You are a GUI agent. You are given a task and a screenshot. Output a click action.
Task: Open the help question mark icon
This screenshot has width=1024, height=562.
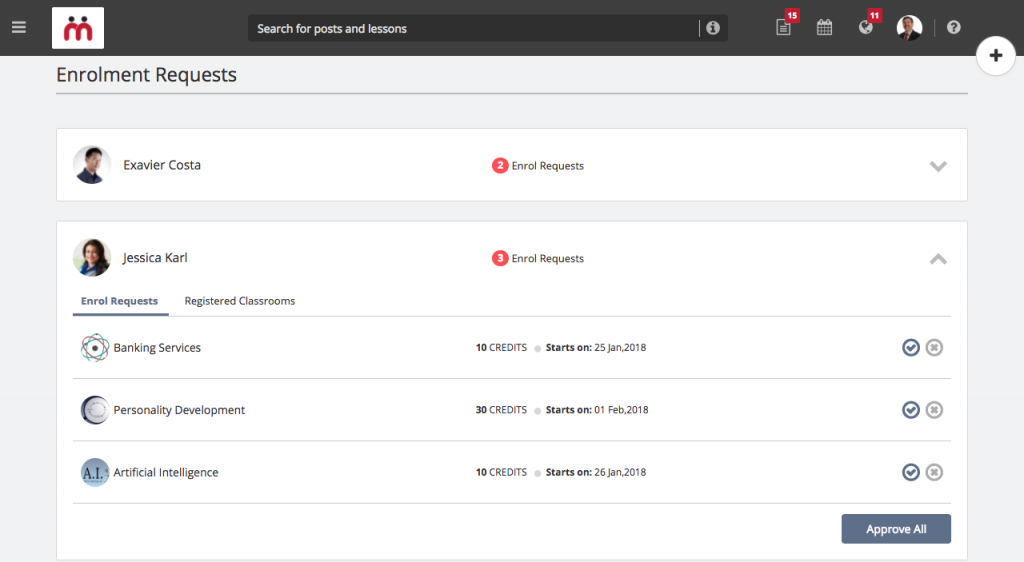tap(953, 27)
